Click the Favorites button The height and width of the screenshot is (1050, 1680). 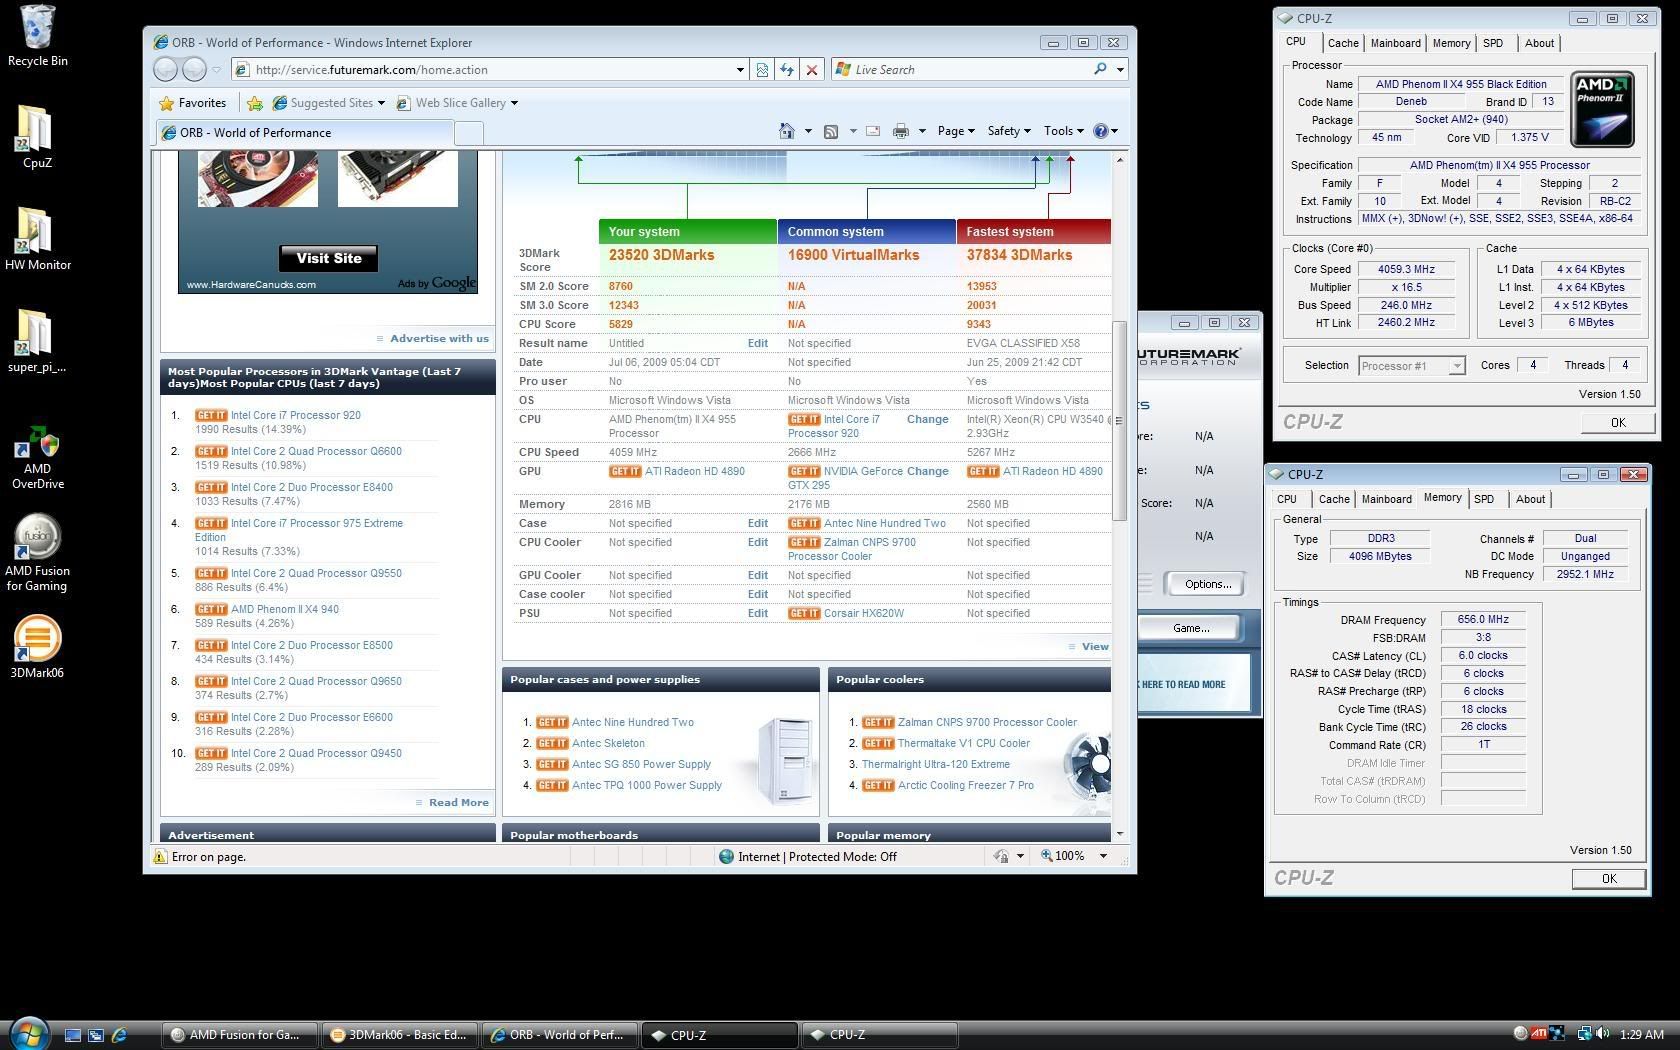coord(193,103)
